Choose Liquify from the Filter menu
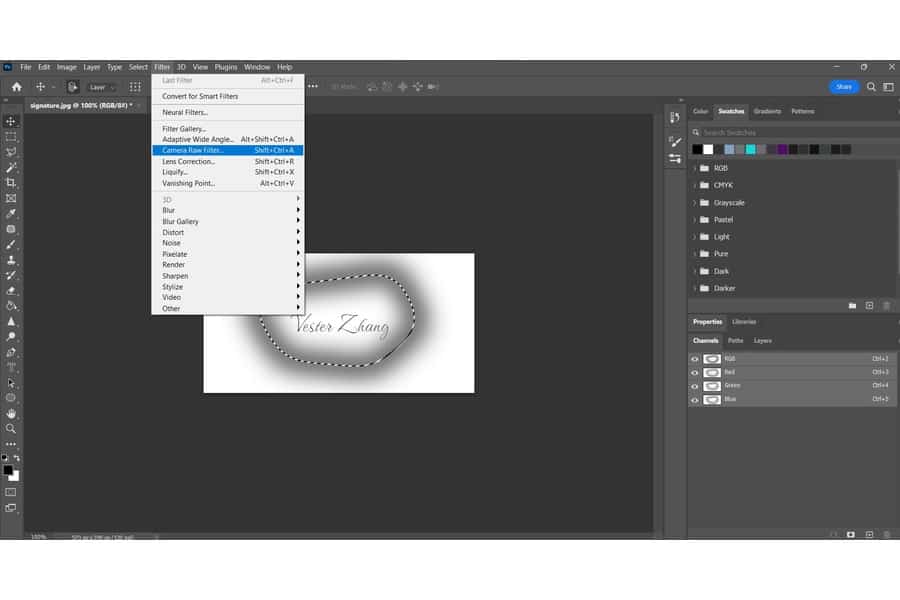The height and width of the screenshot is (600, 900). coord(228,172)
